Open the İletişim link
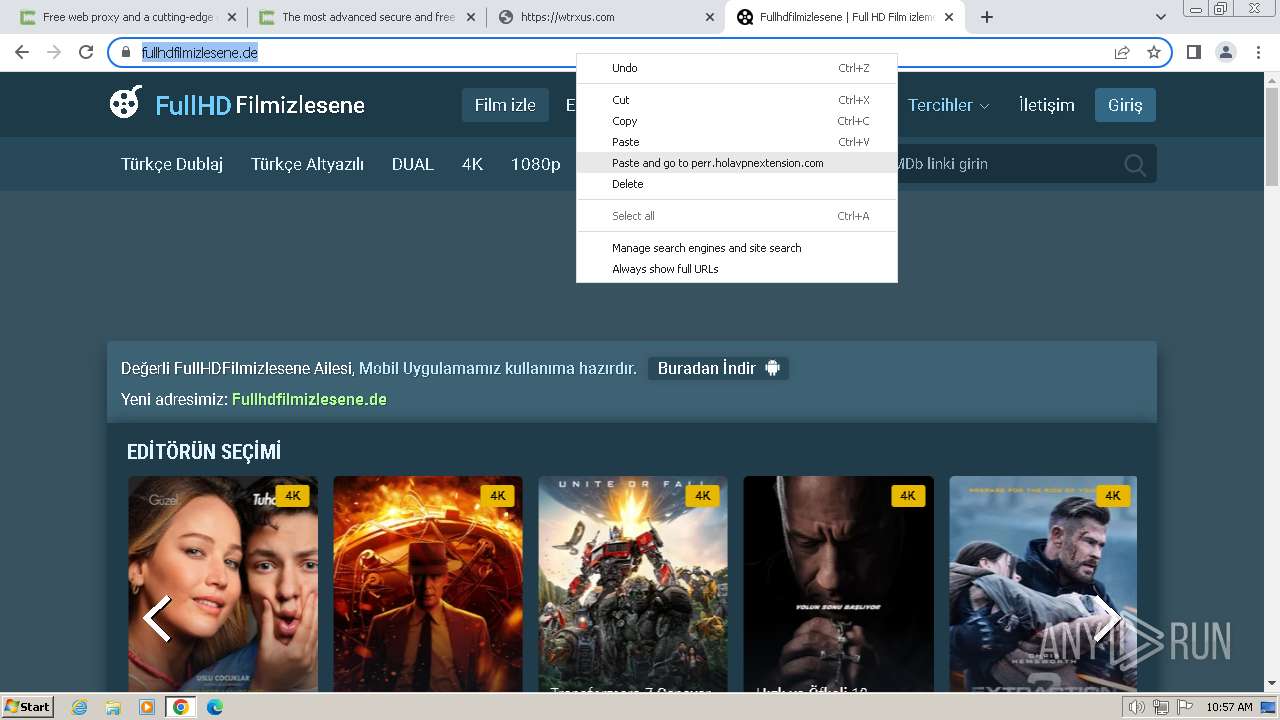Image resolution: width=1280 pixels, height=720 pixels. 1046,105
